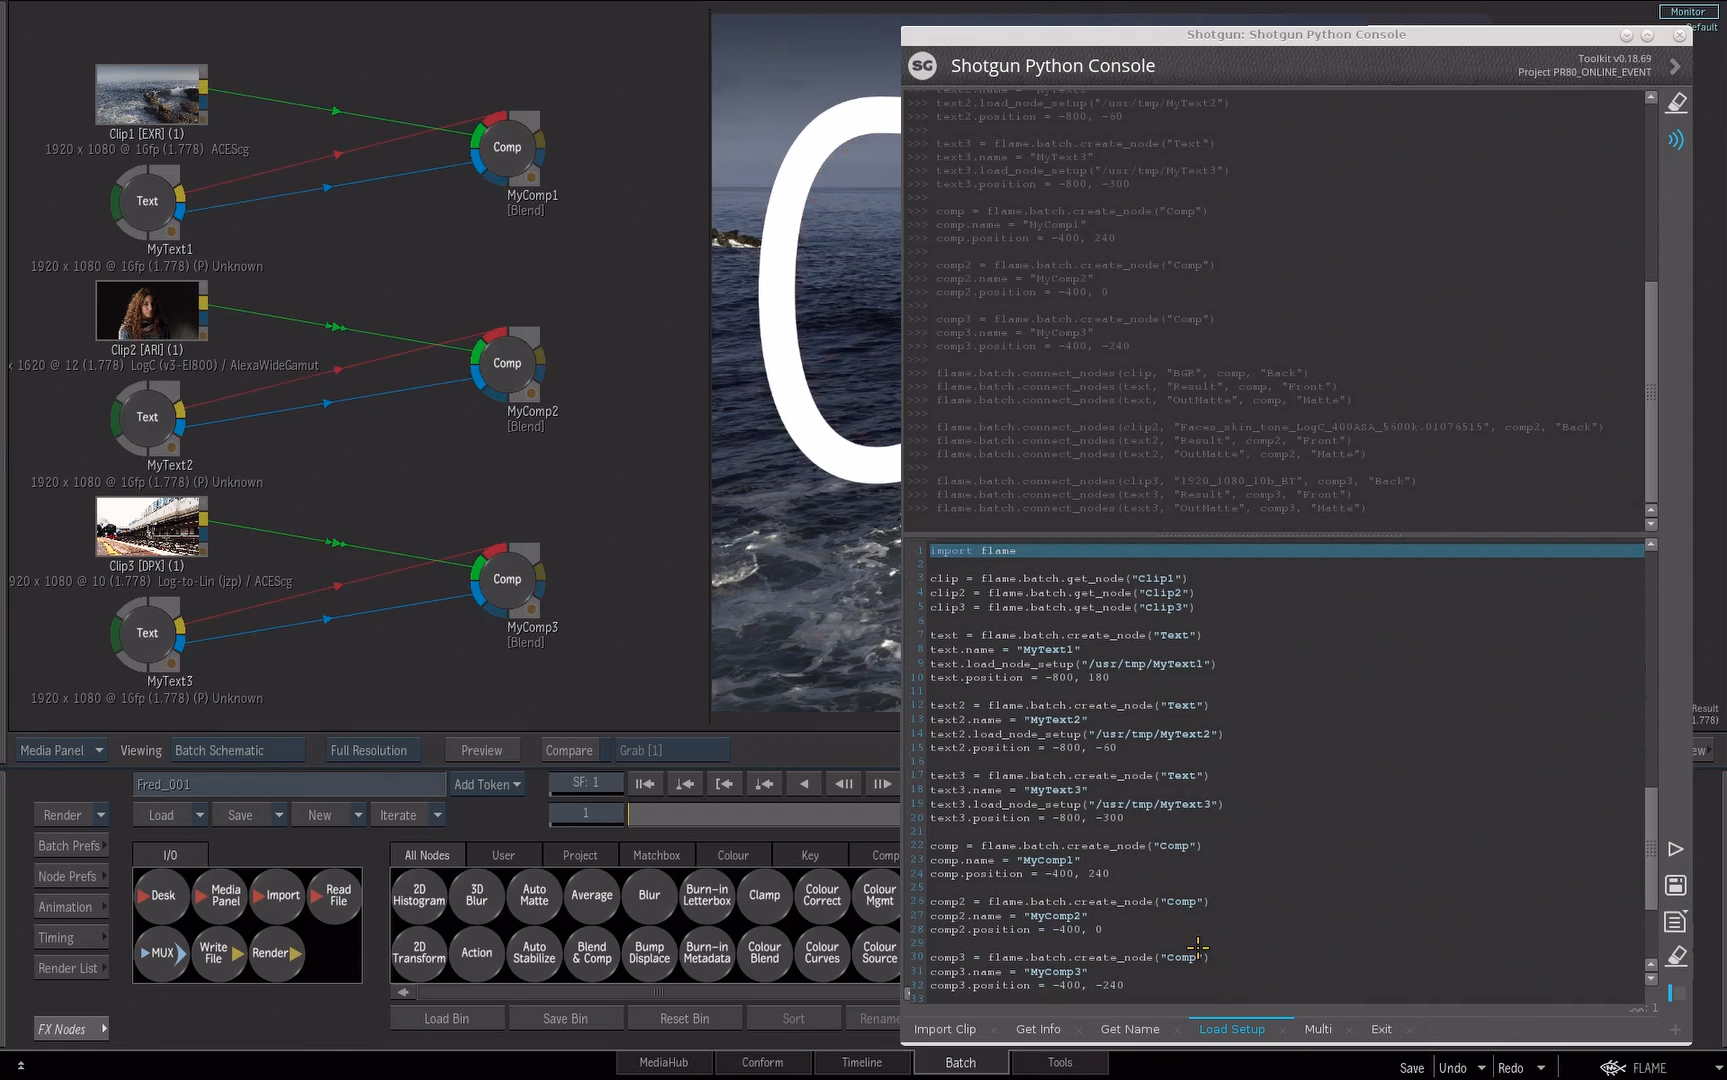The image size is (1727, 1080).
Task: Switch to the Matchbox node tab
Action: [x=656, y=855]
